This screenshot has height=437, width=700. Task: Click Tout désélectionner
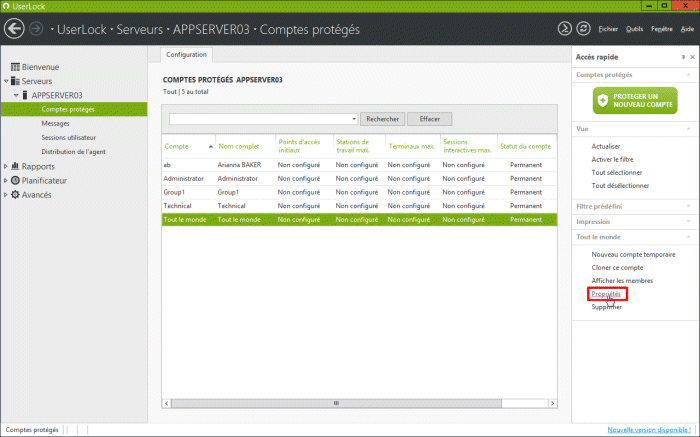click(621, 186)
